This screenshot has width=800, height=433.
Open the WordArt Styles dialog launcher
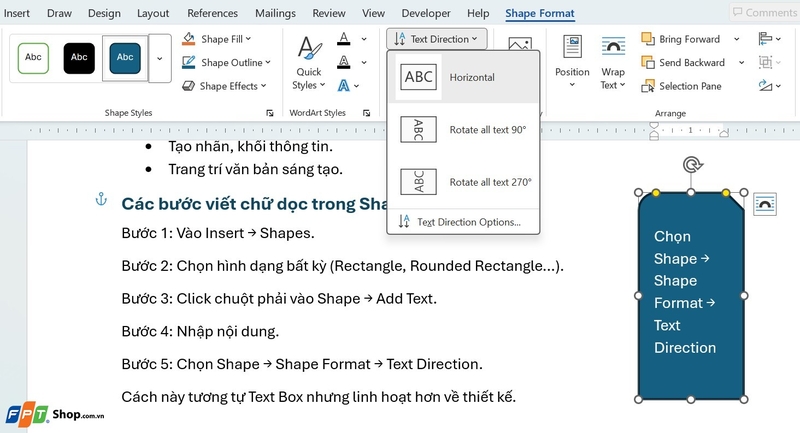pyautogui.click(x=366, y=113)
